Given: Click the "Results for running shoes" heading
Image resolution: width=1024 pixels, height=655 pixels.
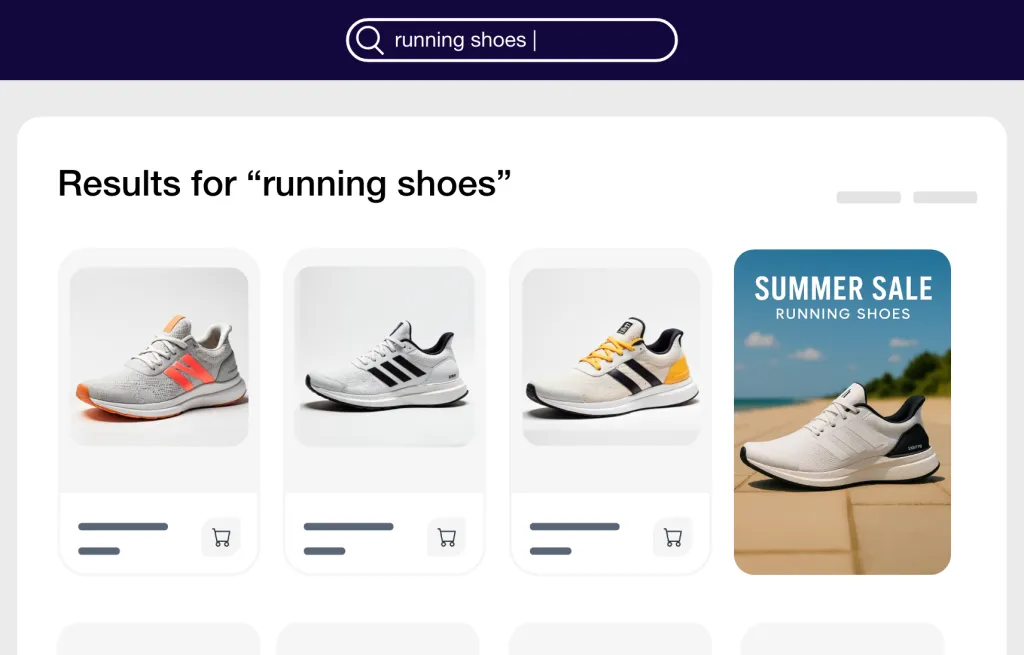Looking at the screenshot, I should click(285, 184).
